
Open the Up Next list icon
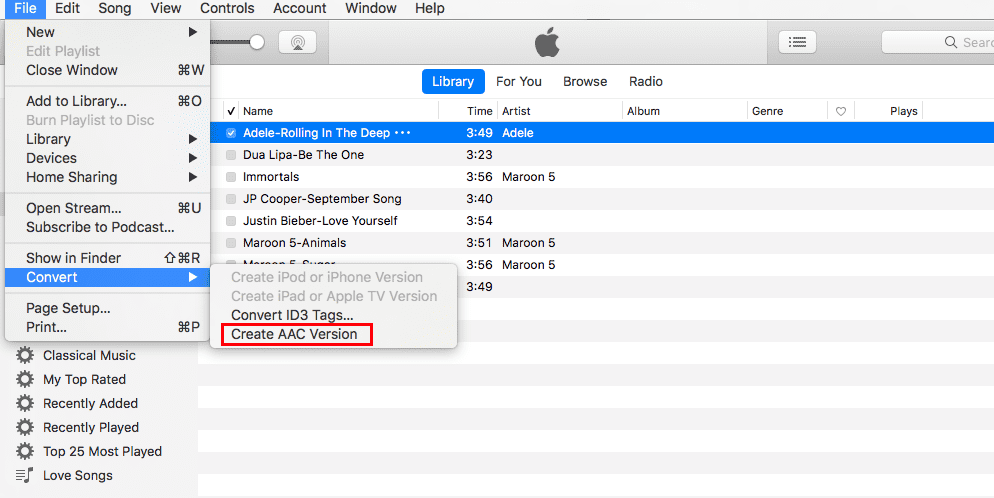point(797,42)
